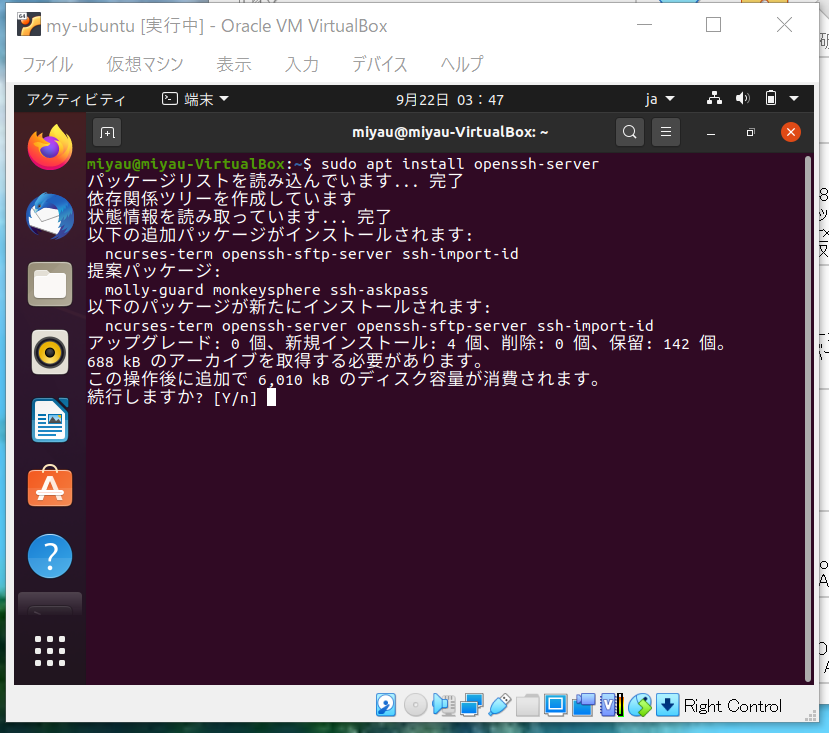Screen dimensions: 829x733
Task: Click the network adapters status icon
Action: pos(472,705)
